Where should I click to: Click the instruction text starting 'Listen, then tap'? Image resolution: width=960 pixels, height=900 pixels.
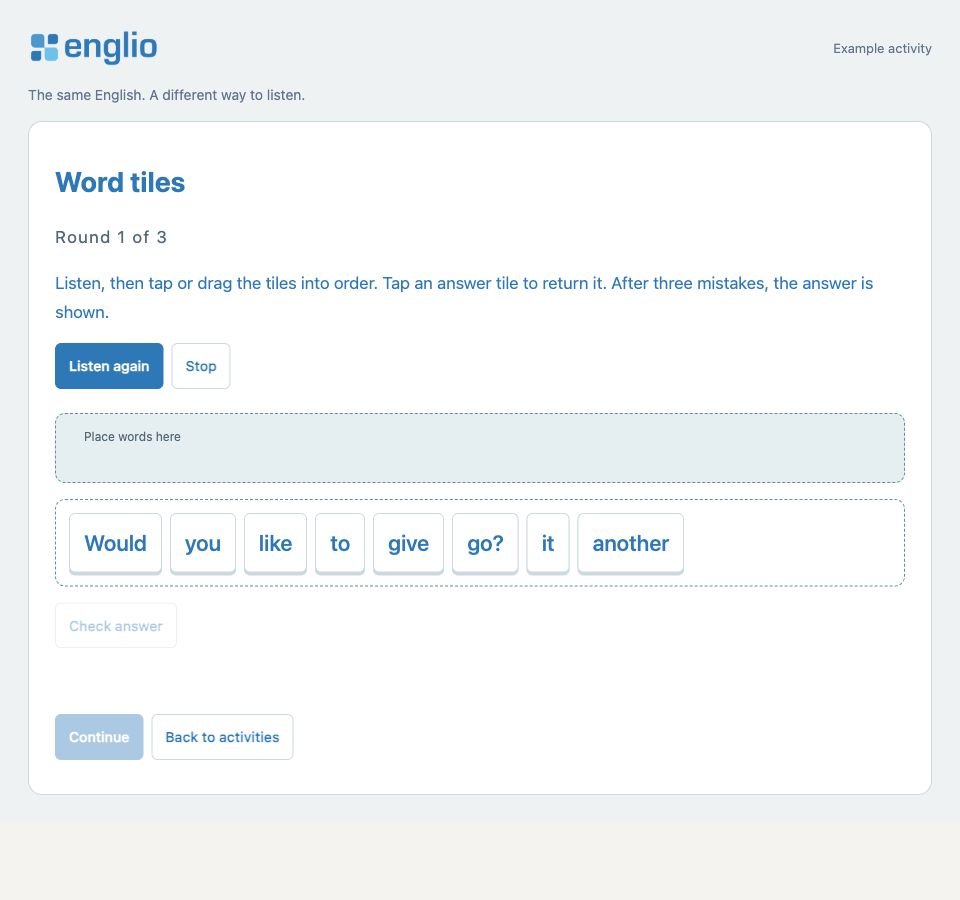click(464, 298)
